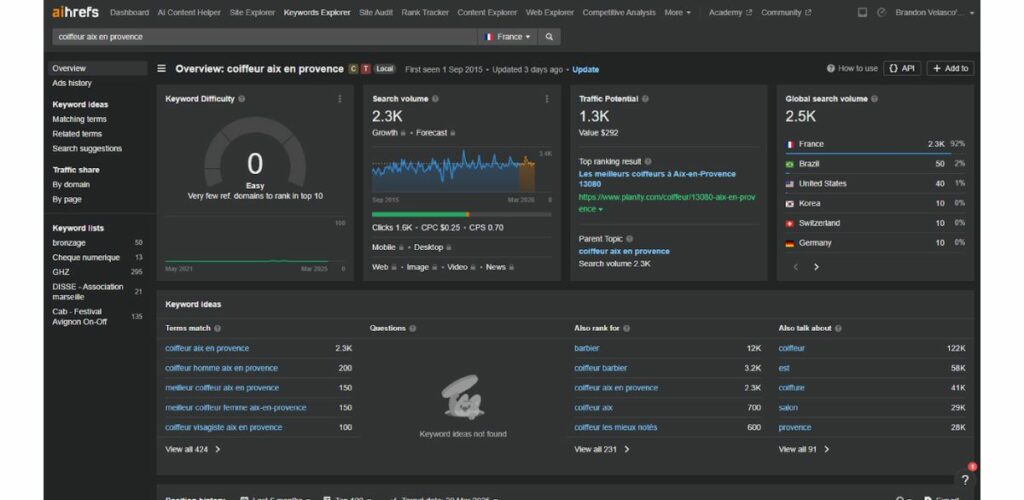Open coiffeur homme aix en provence keyword
Viewport: 1024px width, 500px height.
coord(221,368)
